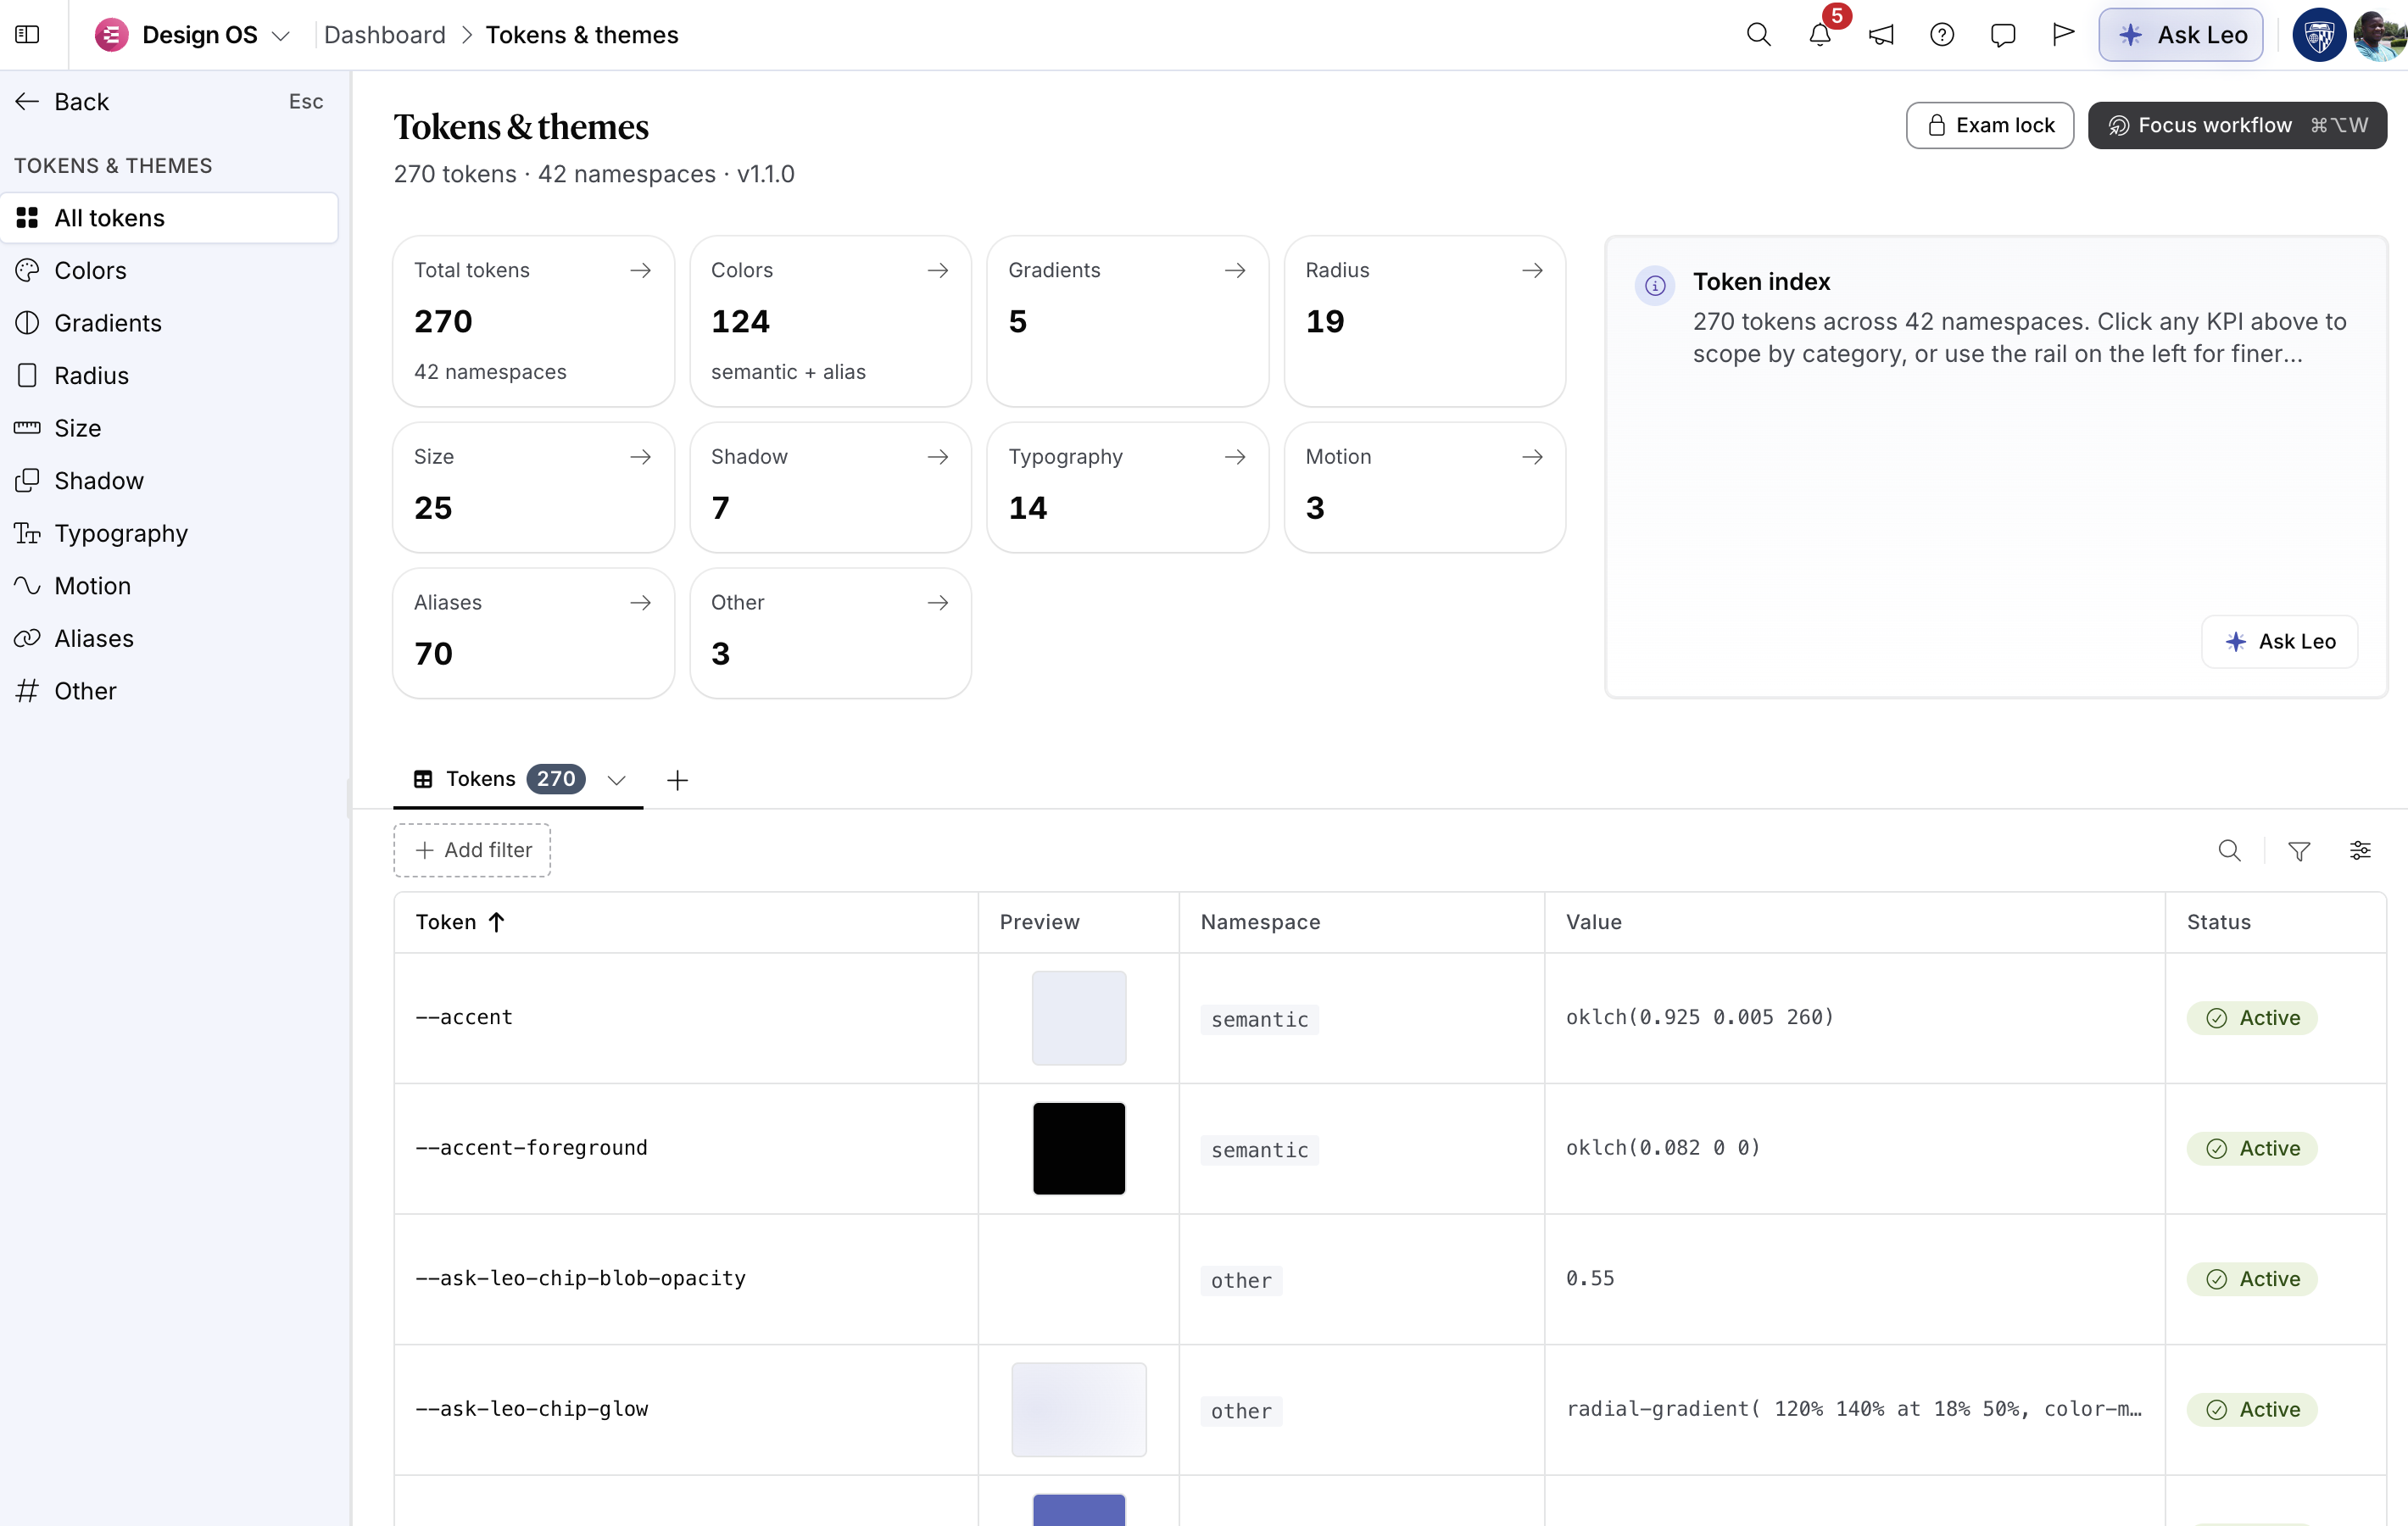Viewport: 2408px width, 1526px height.
Task: Open Typography card arrow
Action: click(1235, 456)
